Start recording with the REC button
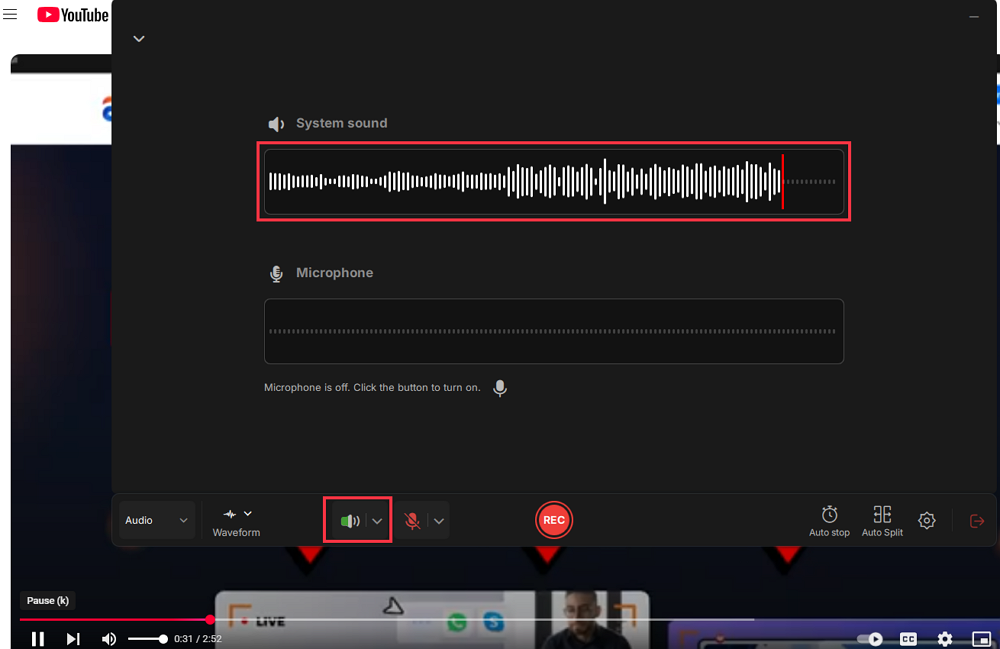 [554, 520]
